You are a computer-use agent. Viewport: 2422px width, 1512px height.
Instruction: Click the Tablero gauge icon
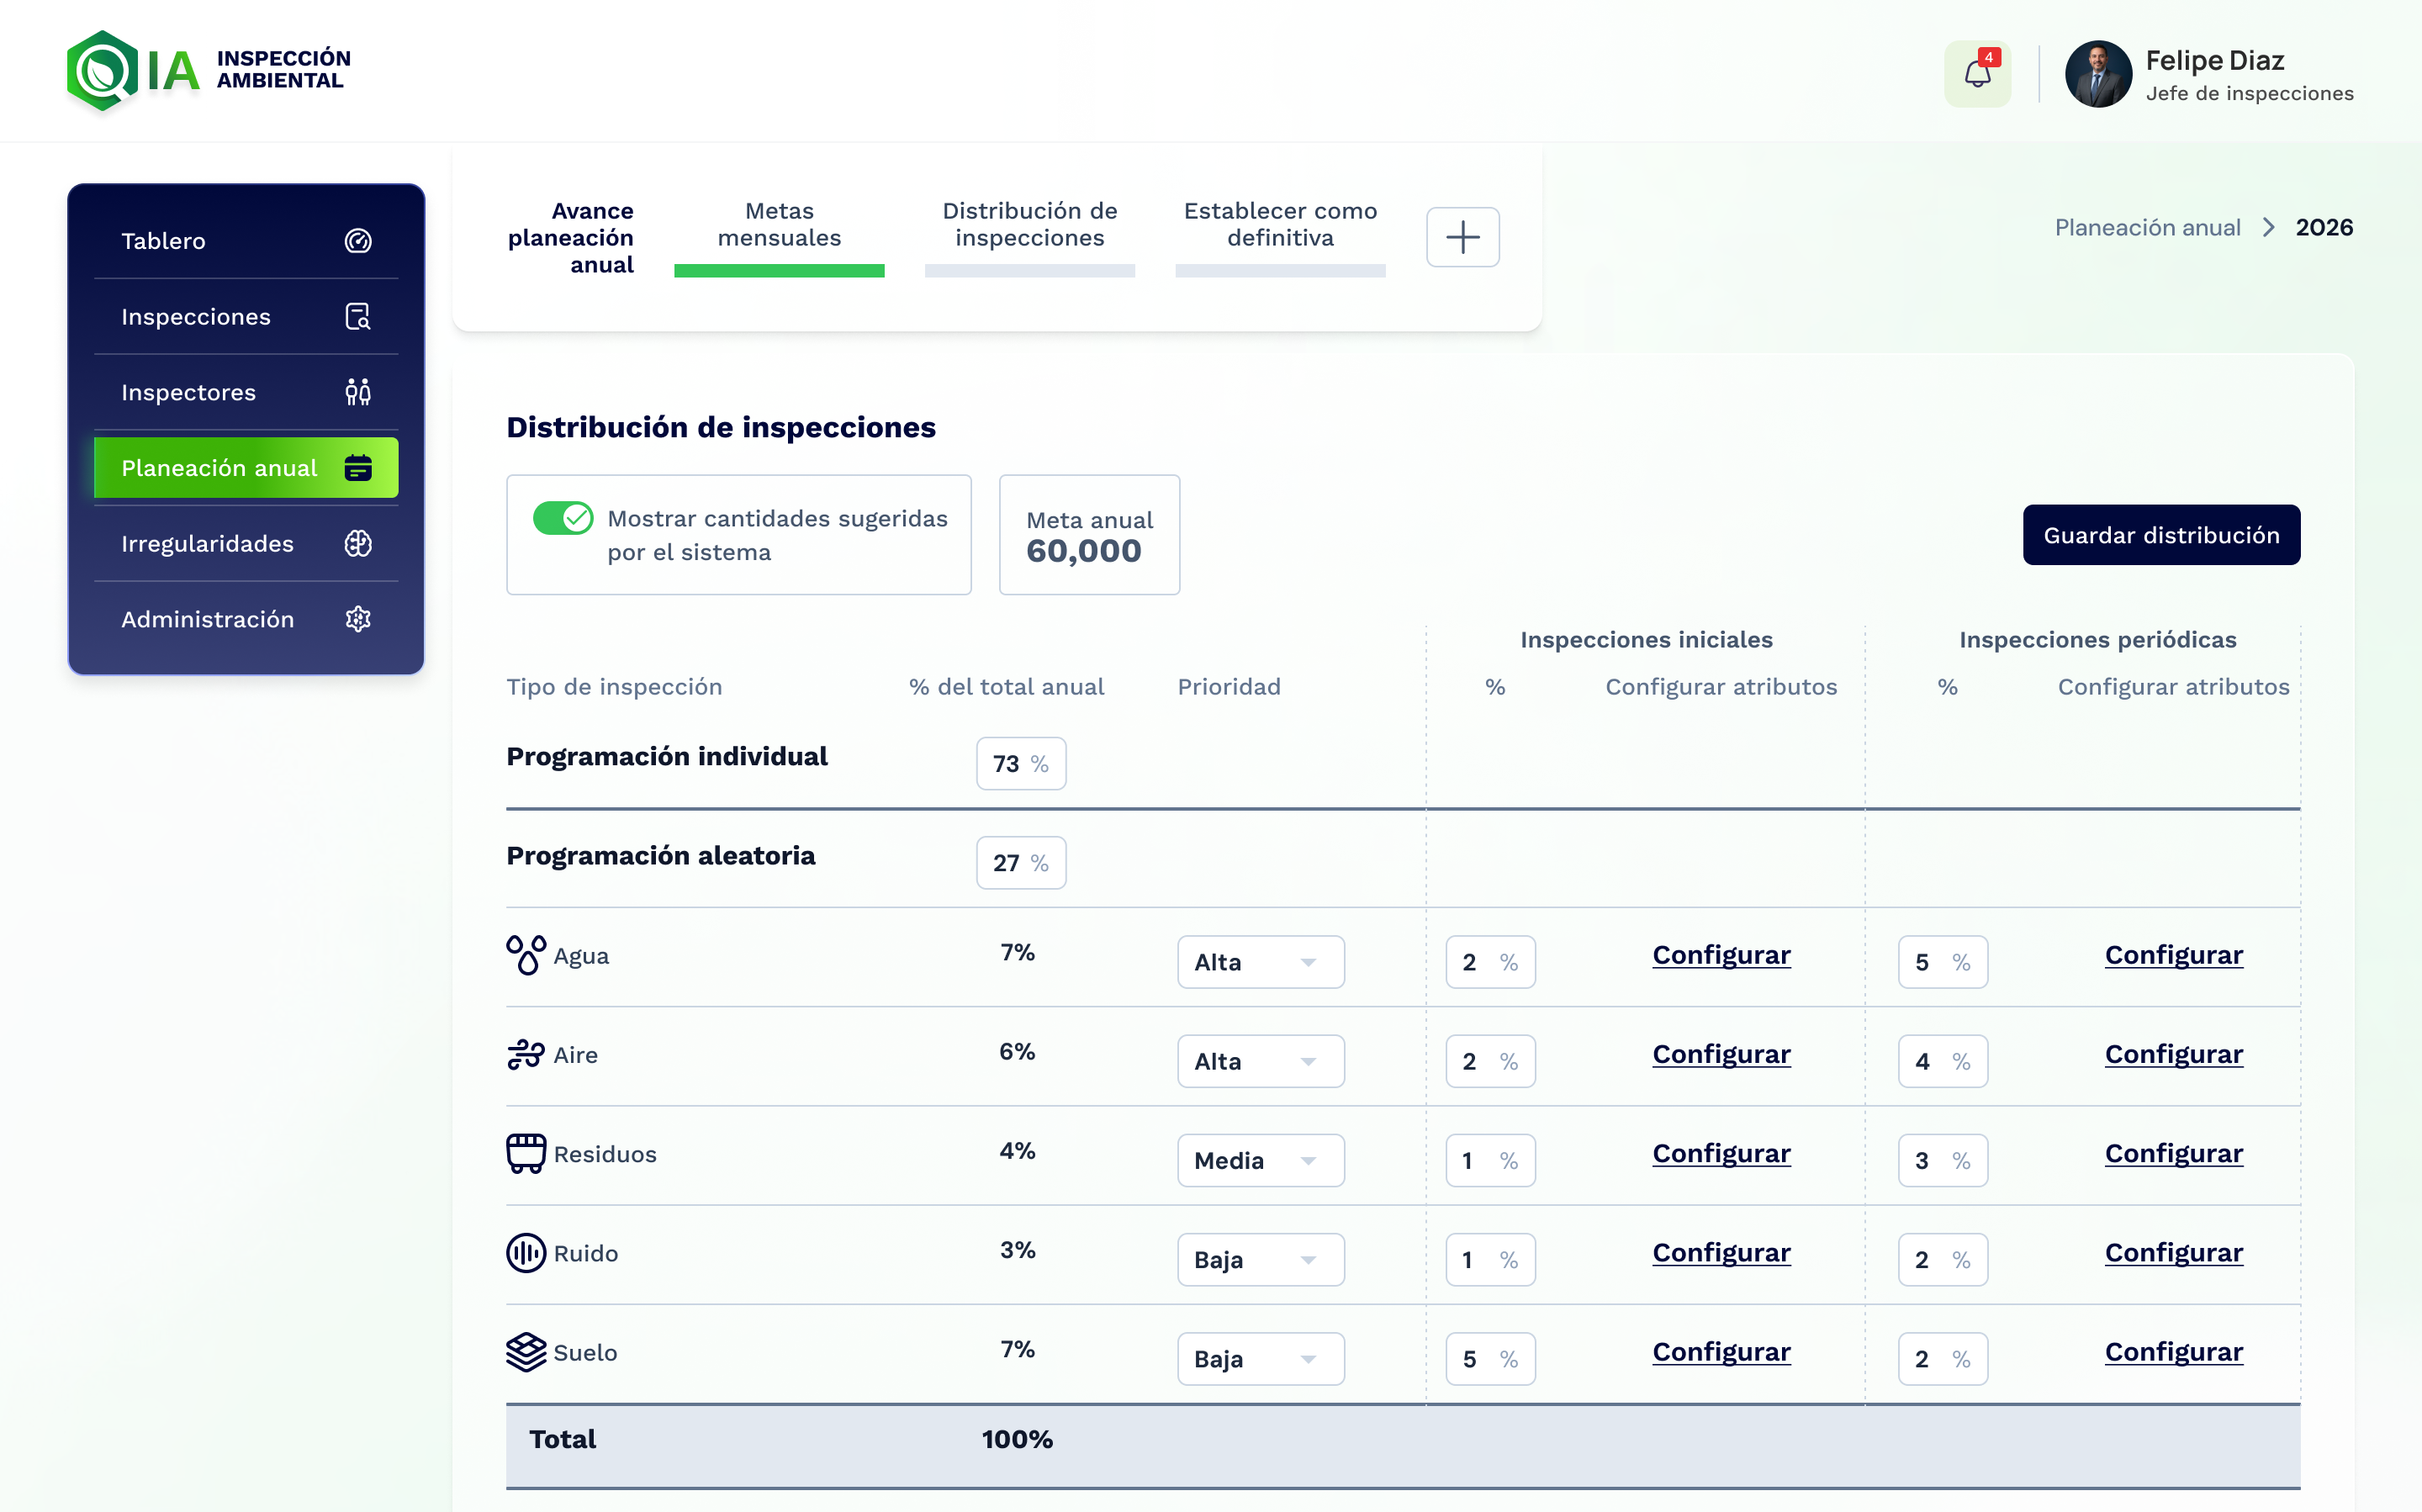(x=358, y=241)
